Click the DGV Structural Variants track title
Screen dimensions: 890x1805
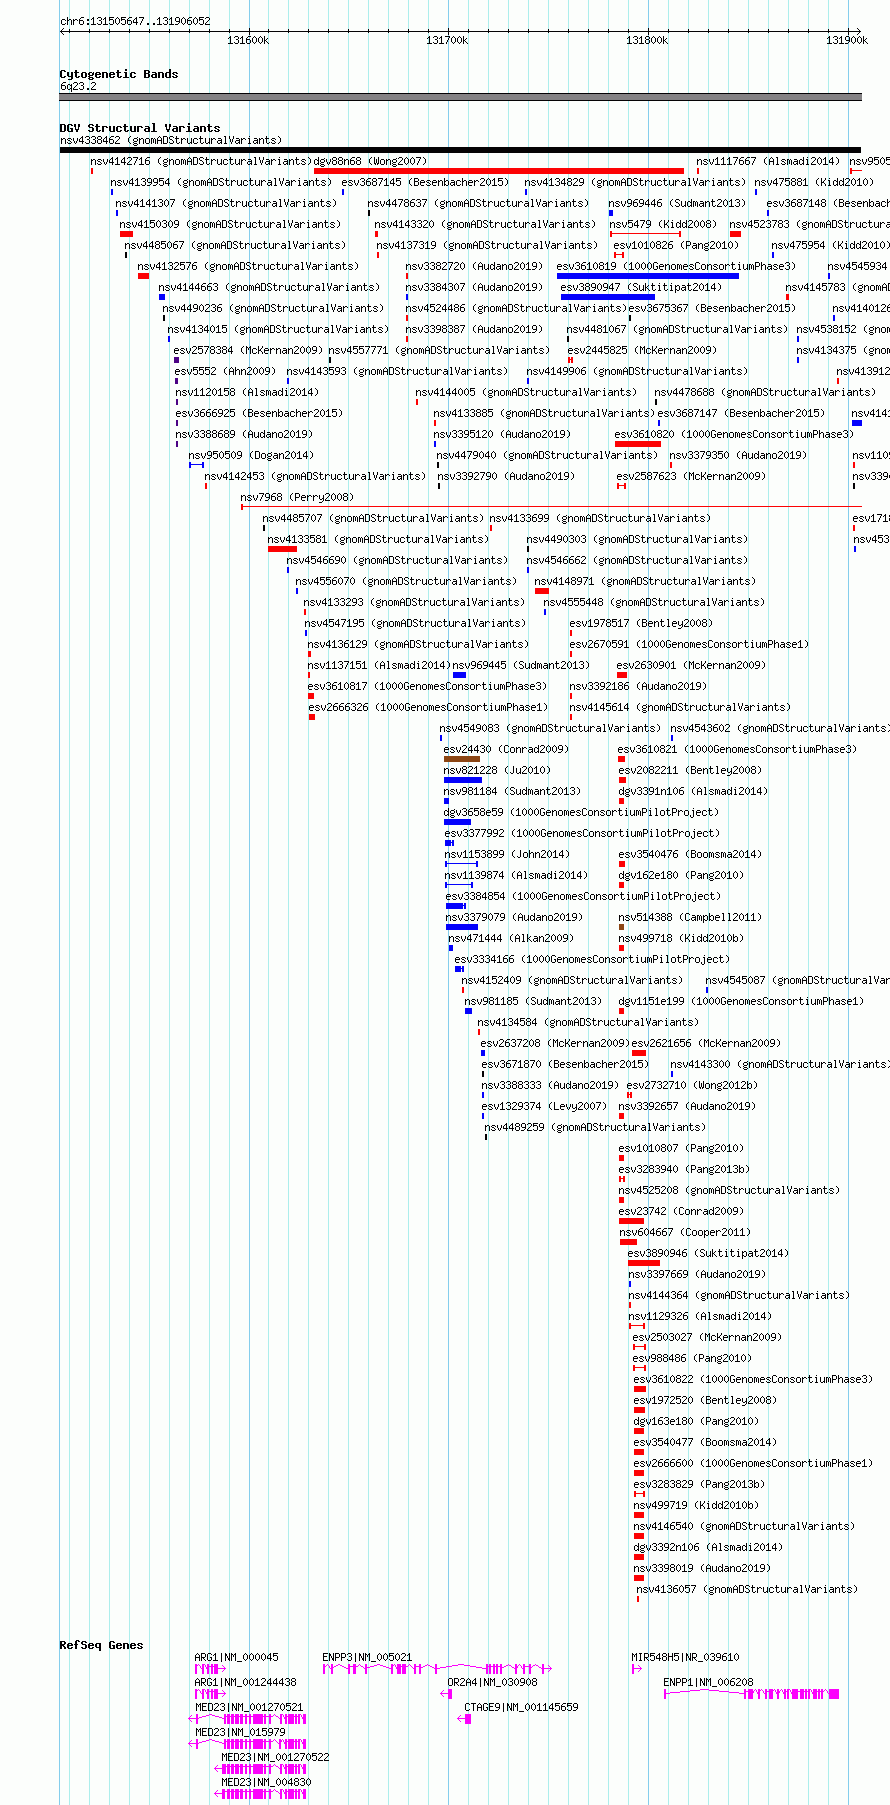click(x=140, y=128)
